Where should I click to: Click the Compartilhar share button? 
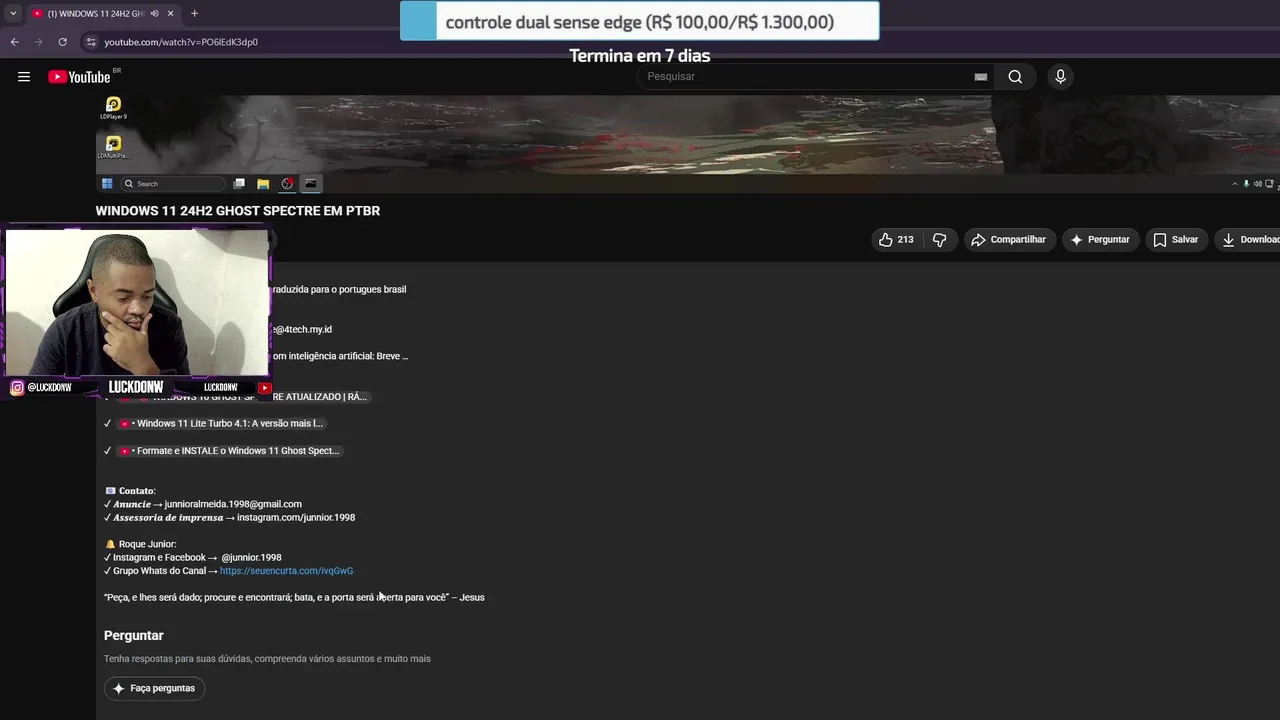click(x=1009, y=240)
